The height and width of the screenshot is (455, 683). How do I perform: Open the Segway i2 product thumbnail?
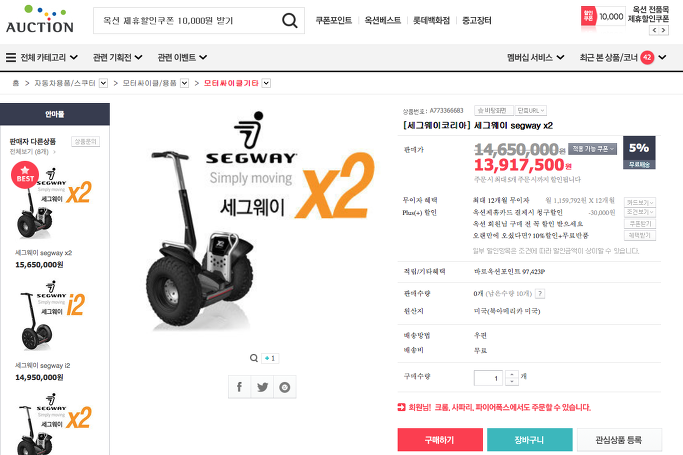point(52,316)
